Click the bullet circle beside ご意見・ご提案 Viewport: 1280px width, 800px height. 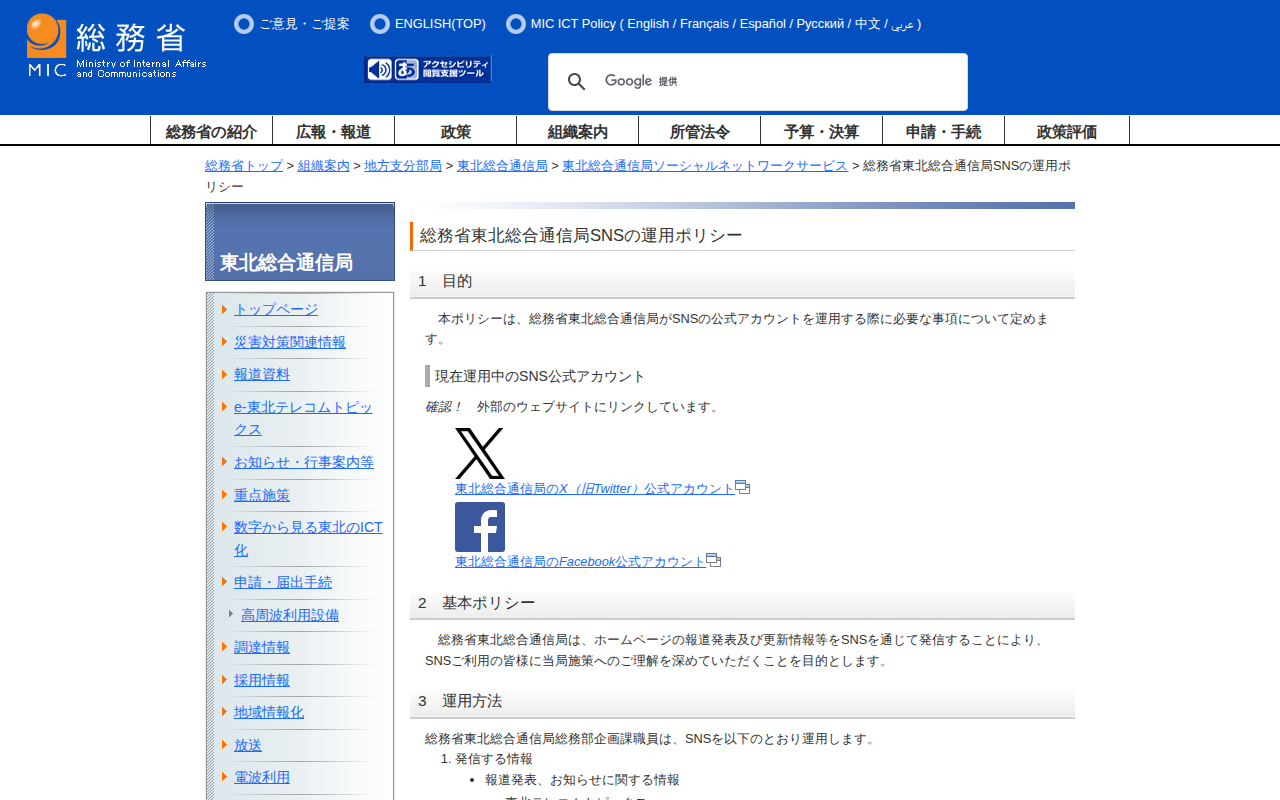244,24
